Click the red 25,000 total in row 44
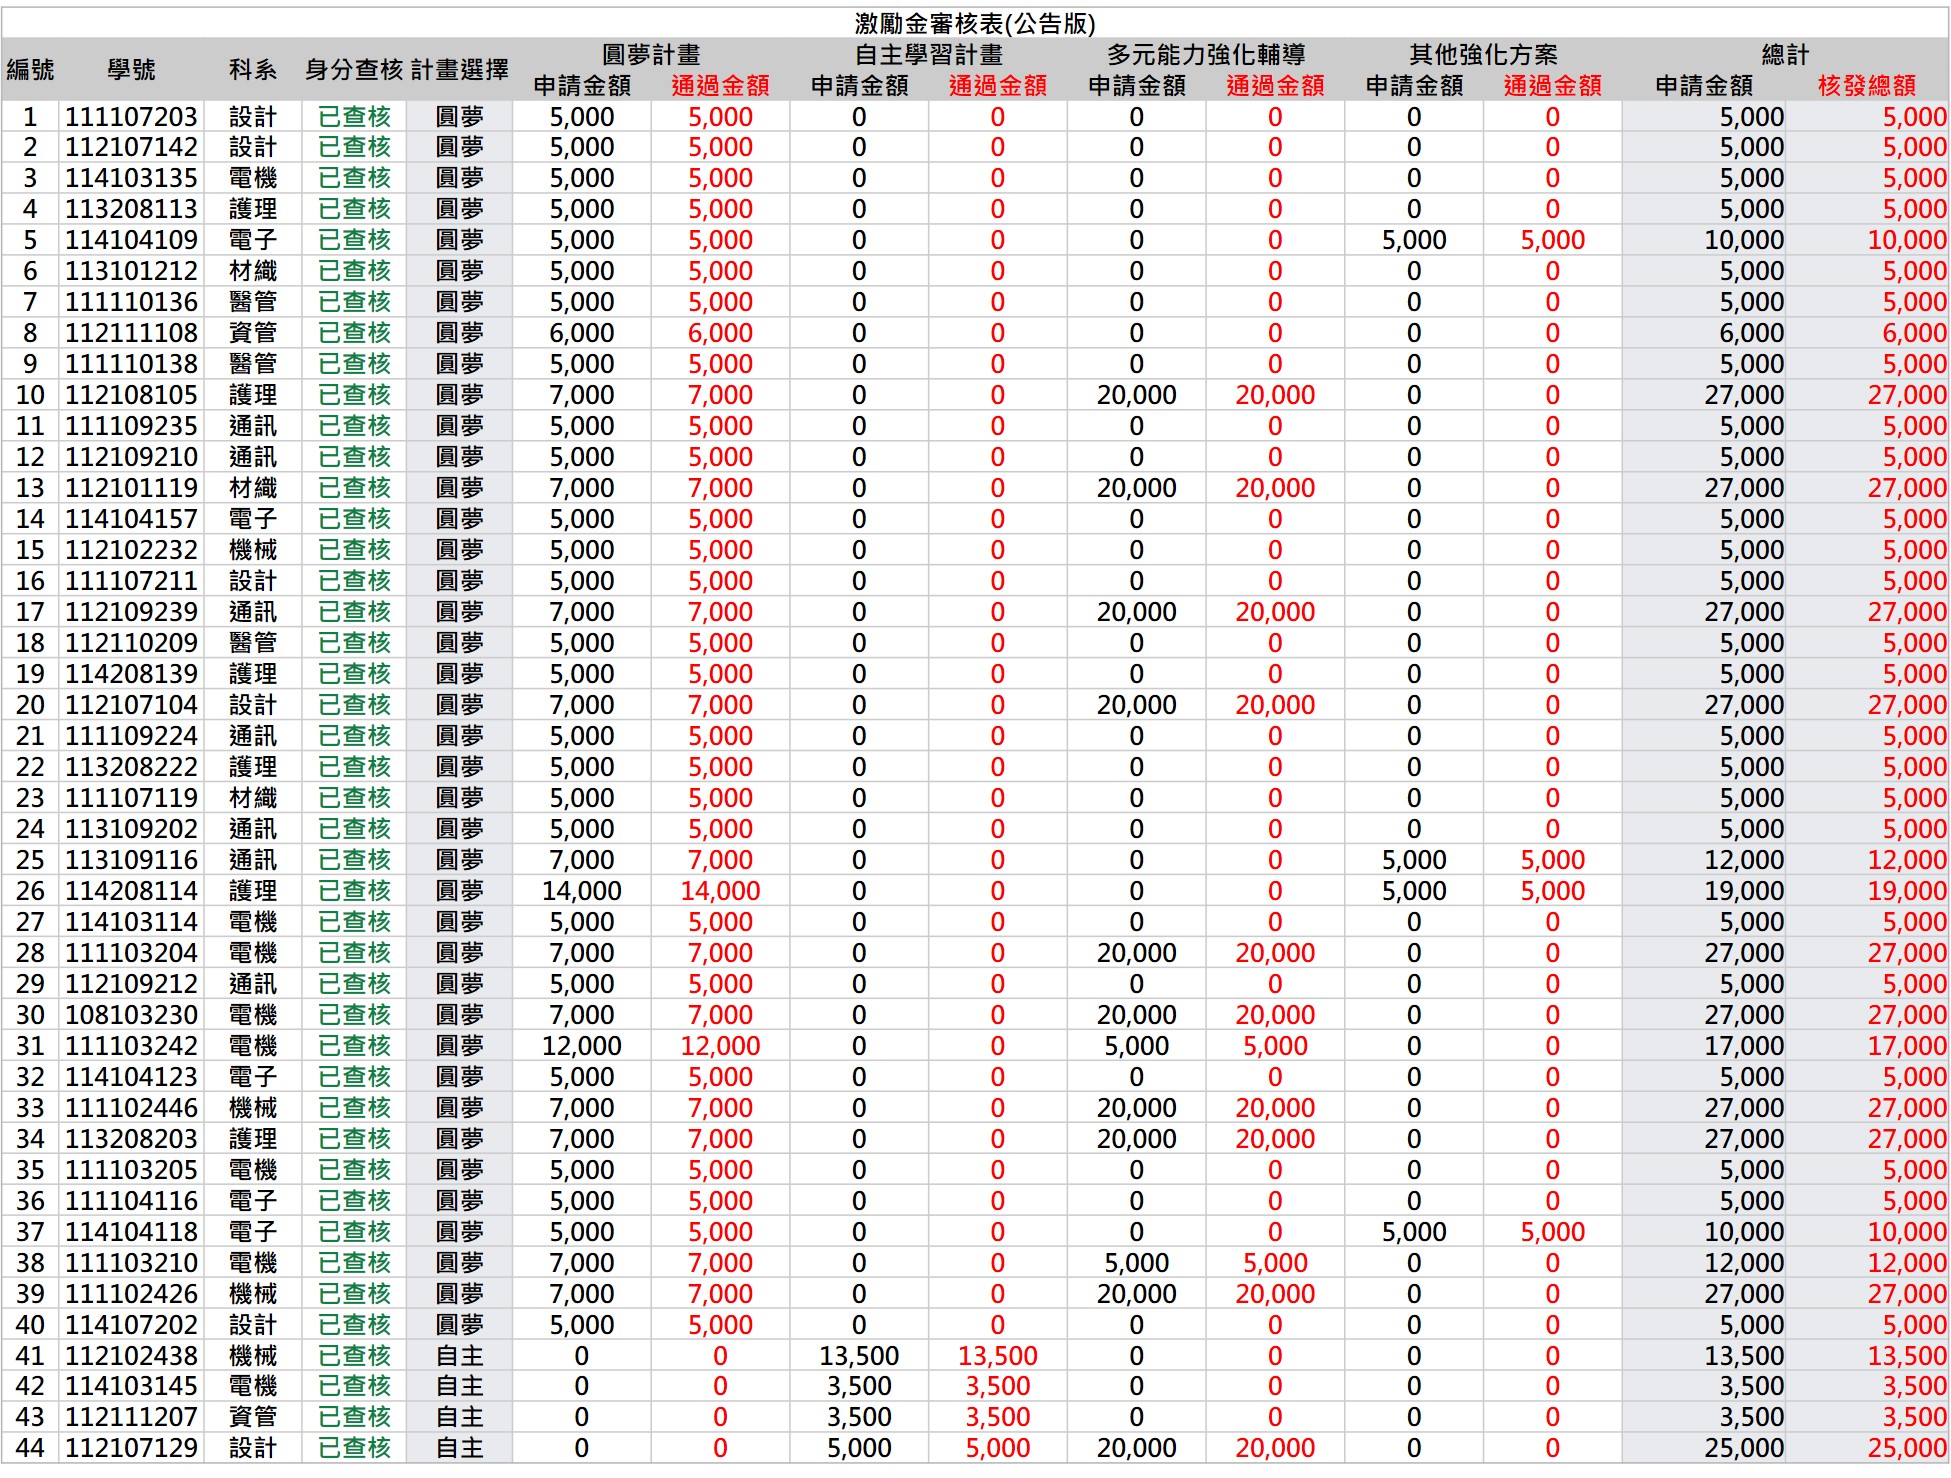 [1905, 1448]
